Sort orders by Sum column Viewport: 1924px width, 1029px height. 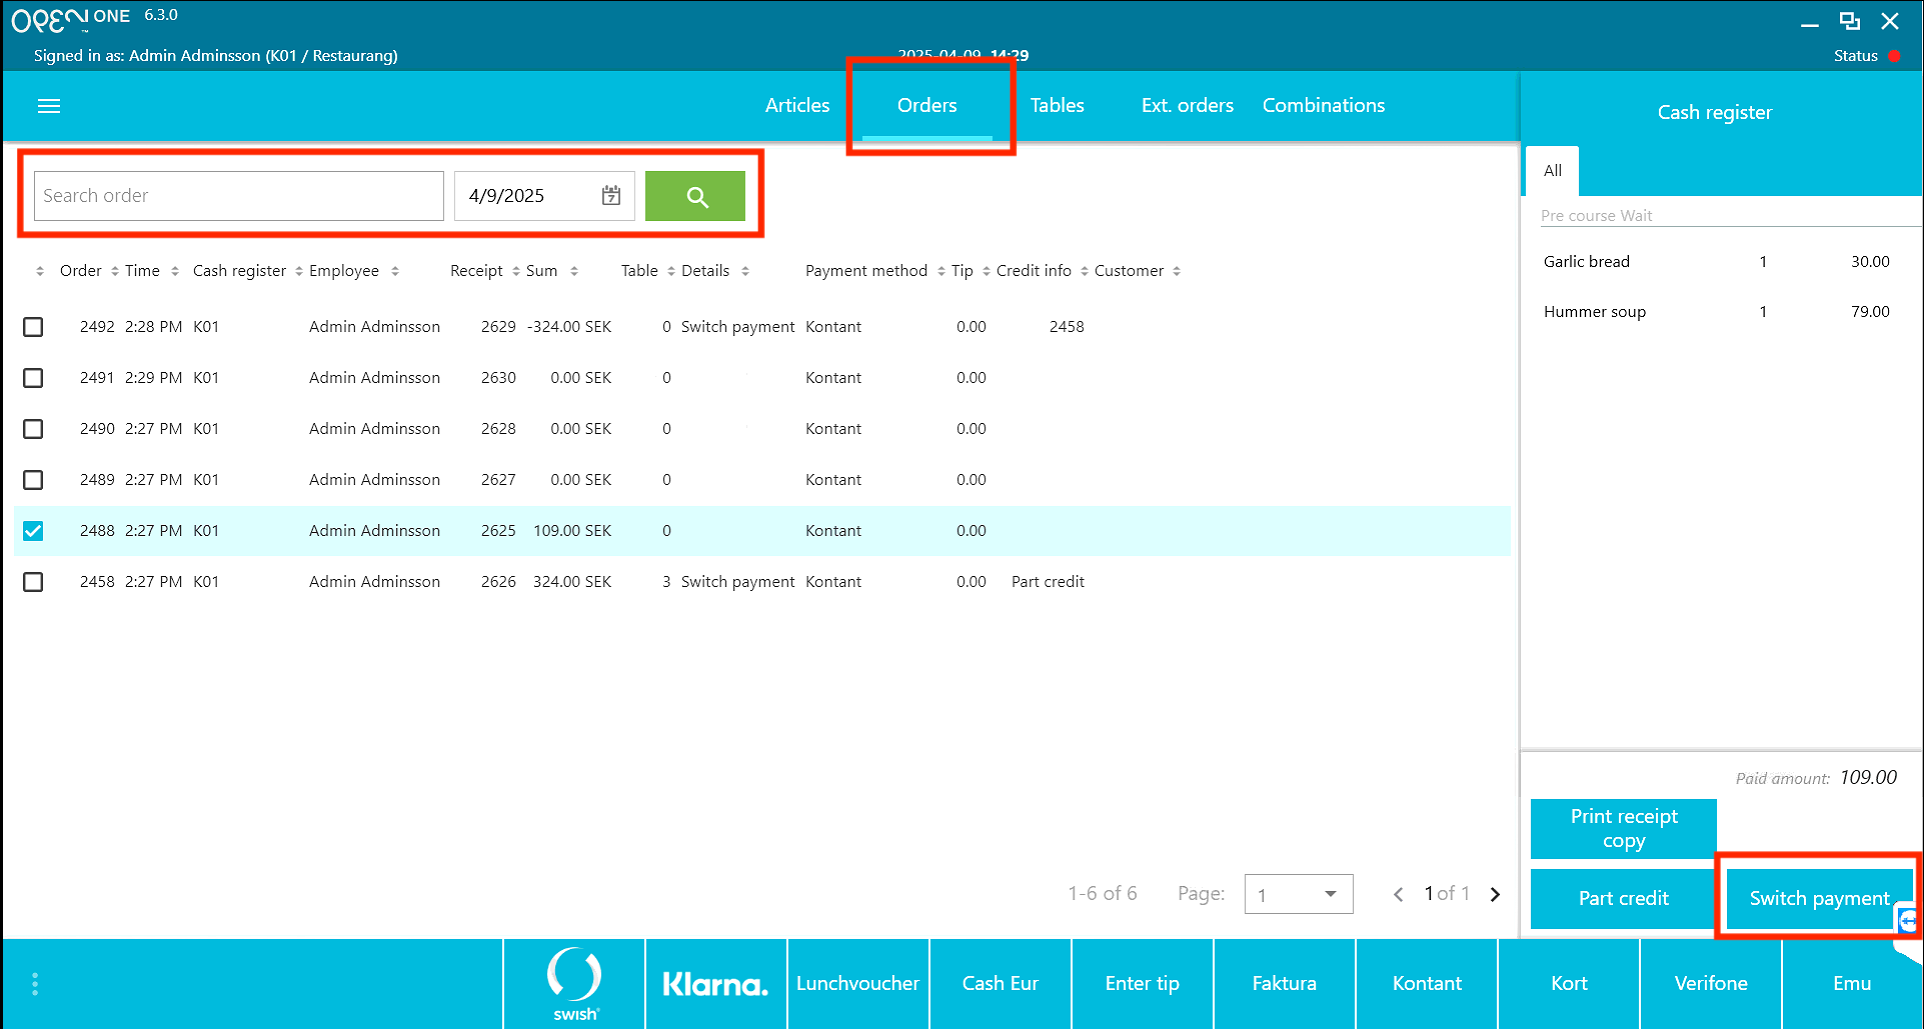[x=542, y=271]
